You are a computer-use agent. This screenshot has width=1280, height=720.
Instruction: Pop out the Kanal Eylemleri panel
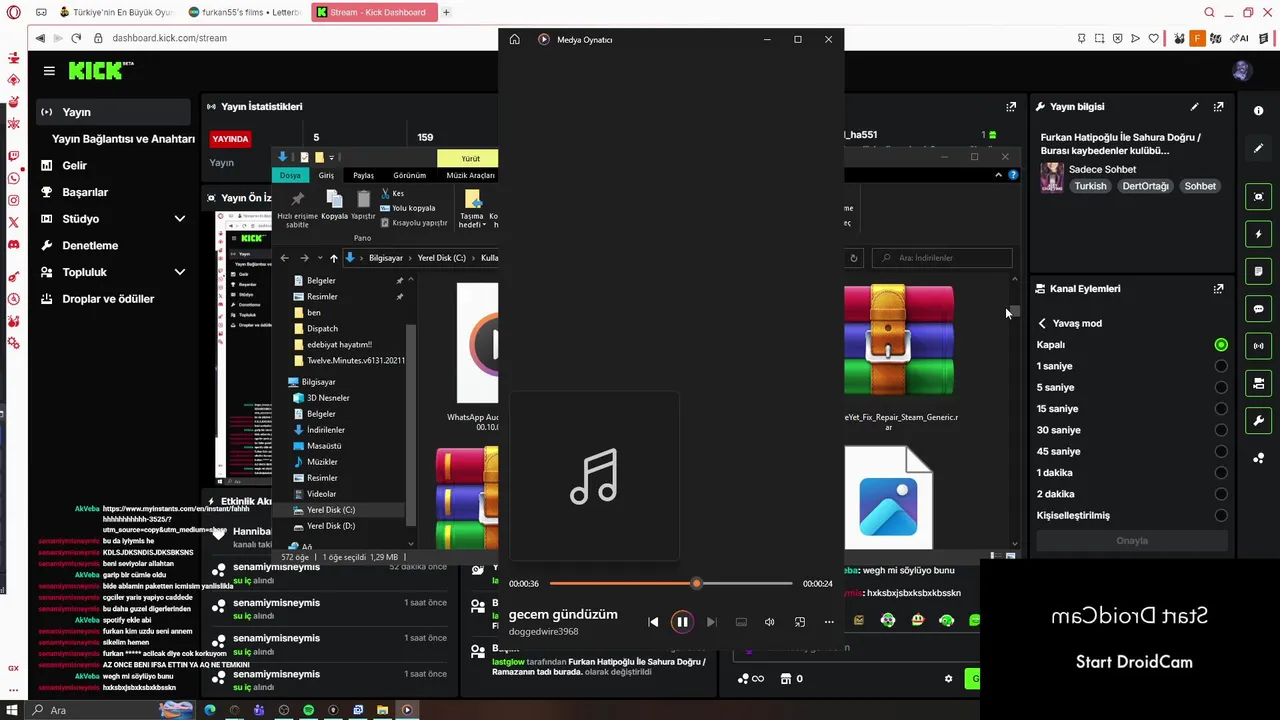click(x=1218, y=288)
